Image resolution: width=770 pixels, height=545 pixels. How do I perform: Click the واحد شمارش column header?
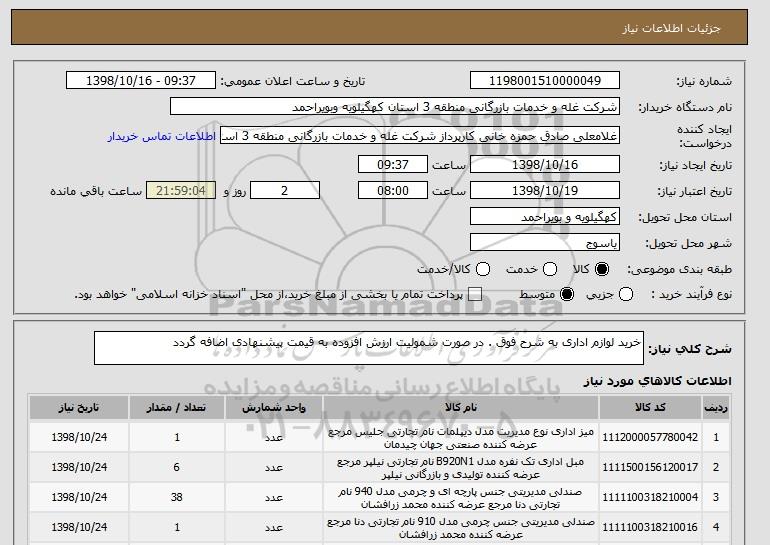point(274,407)
